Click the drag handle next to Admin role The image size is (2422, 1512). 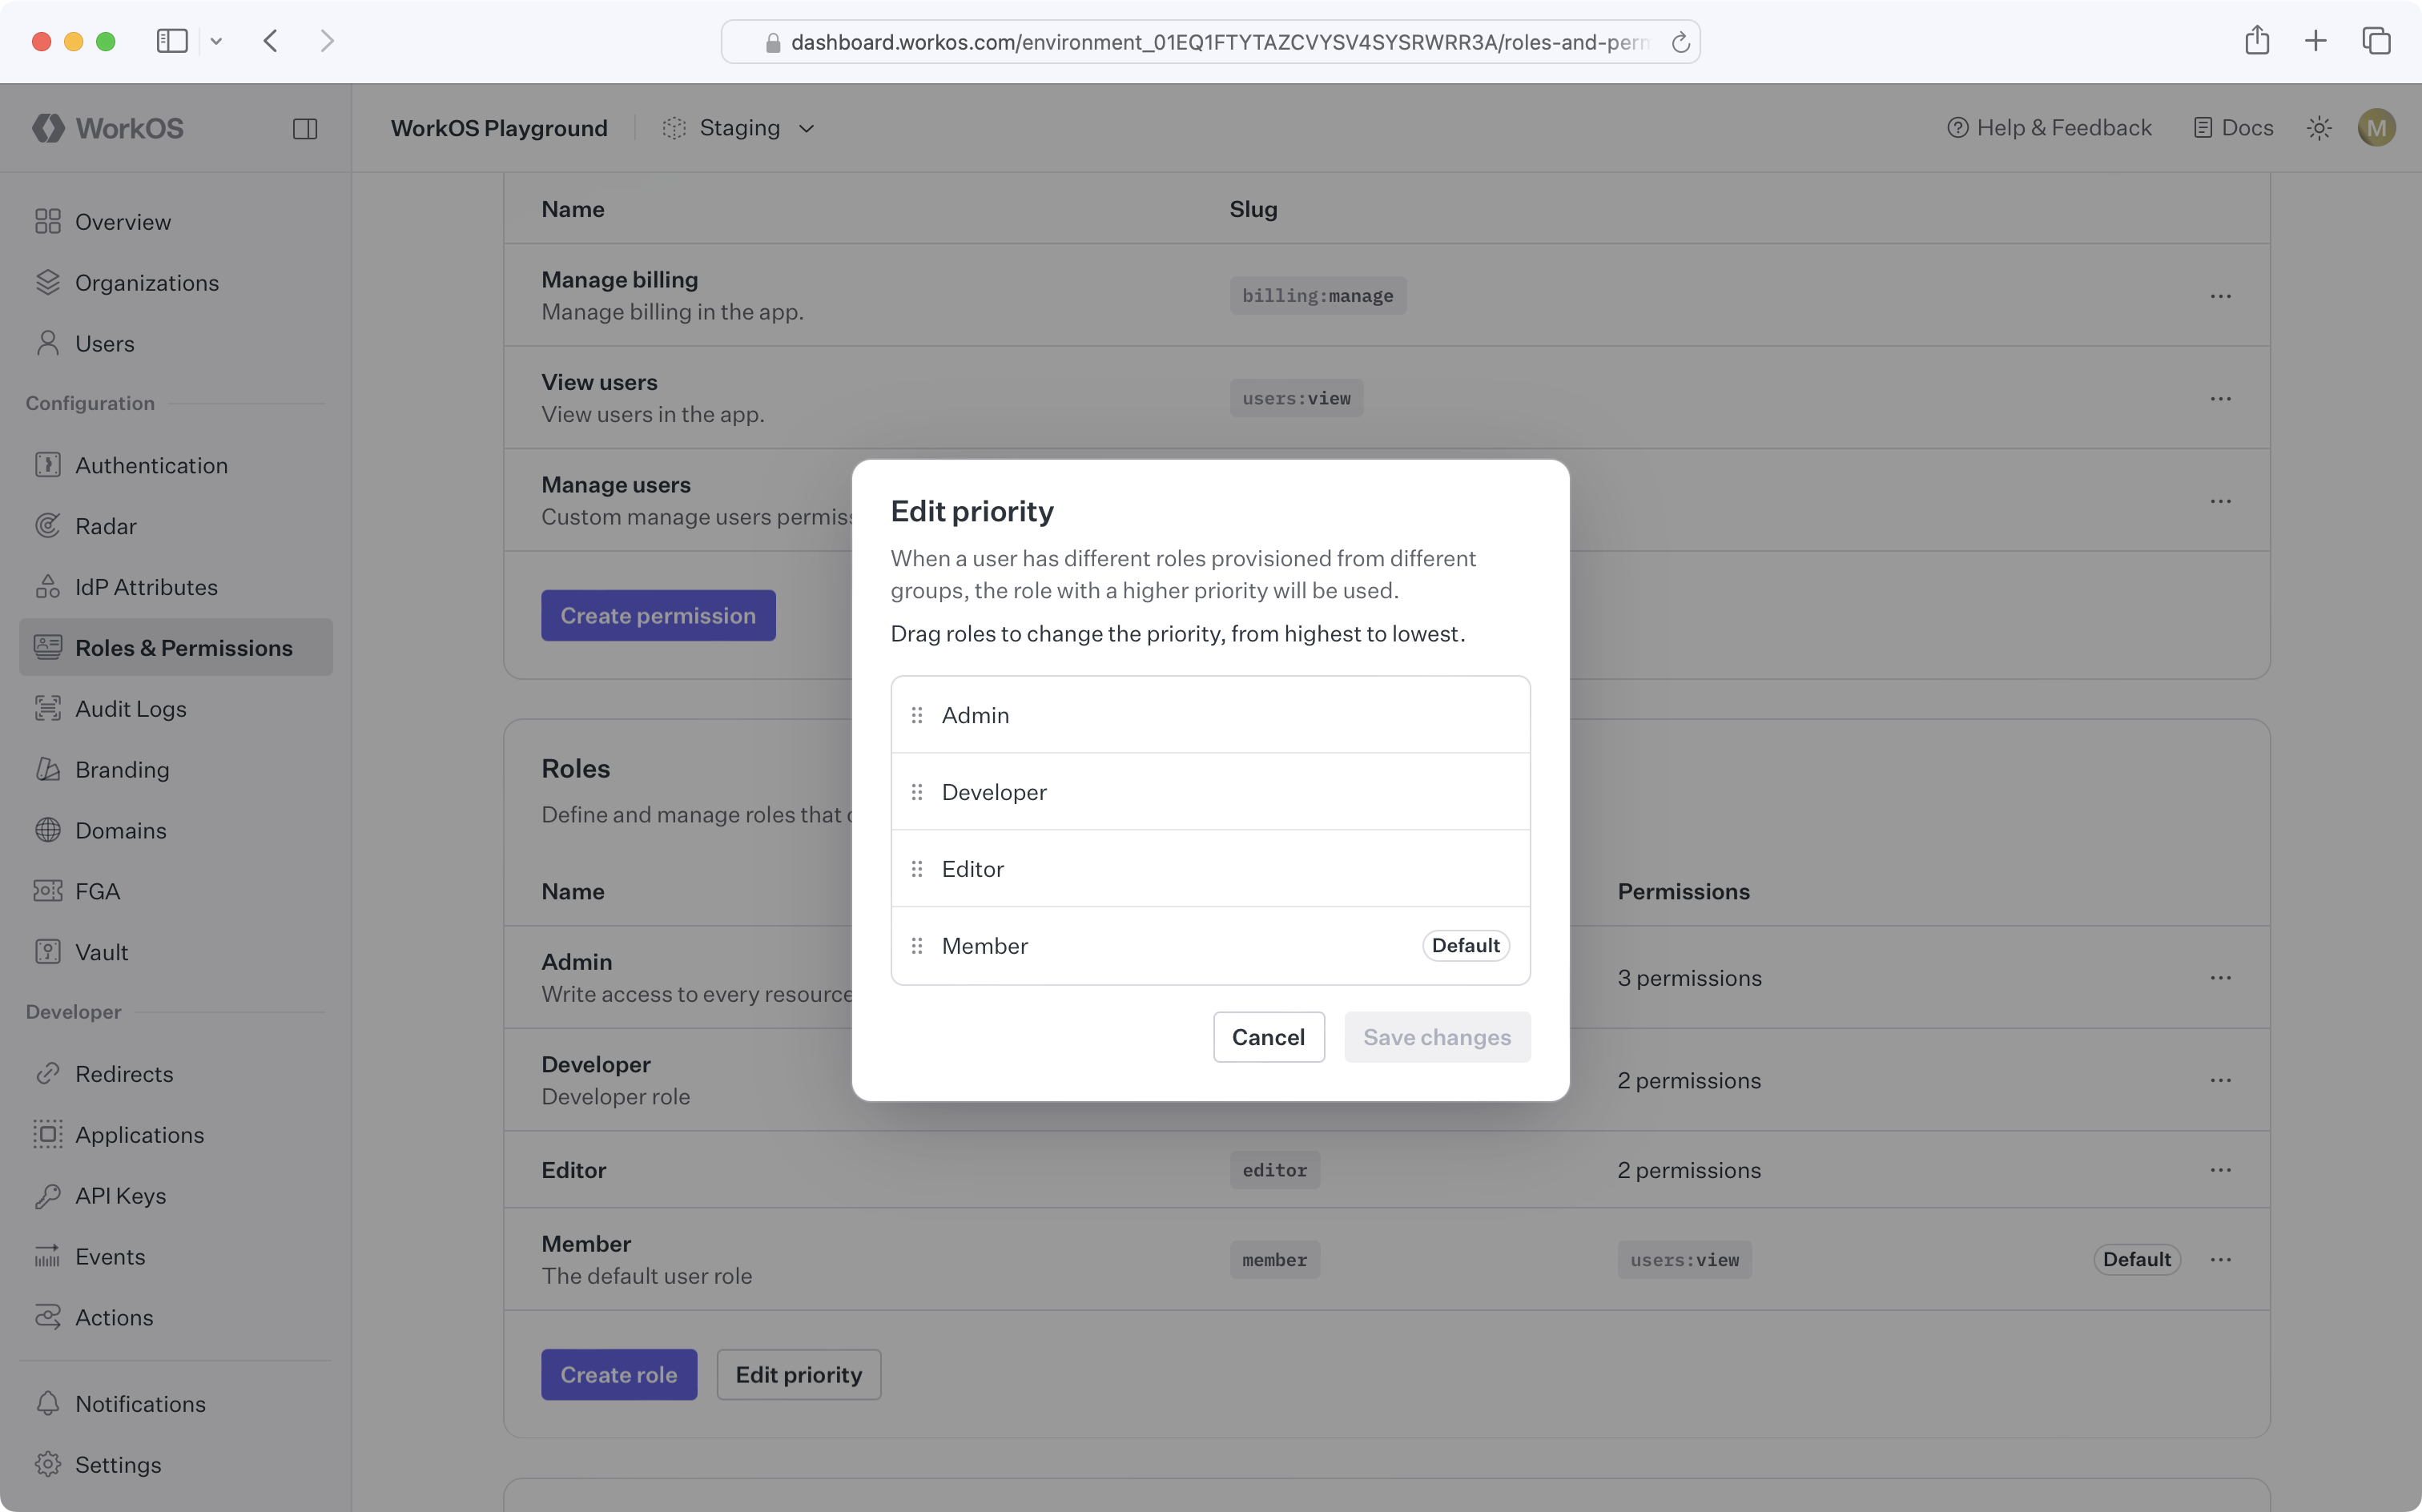917,714
